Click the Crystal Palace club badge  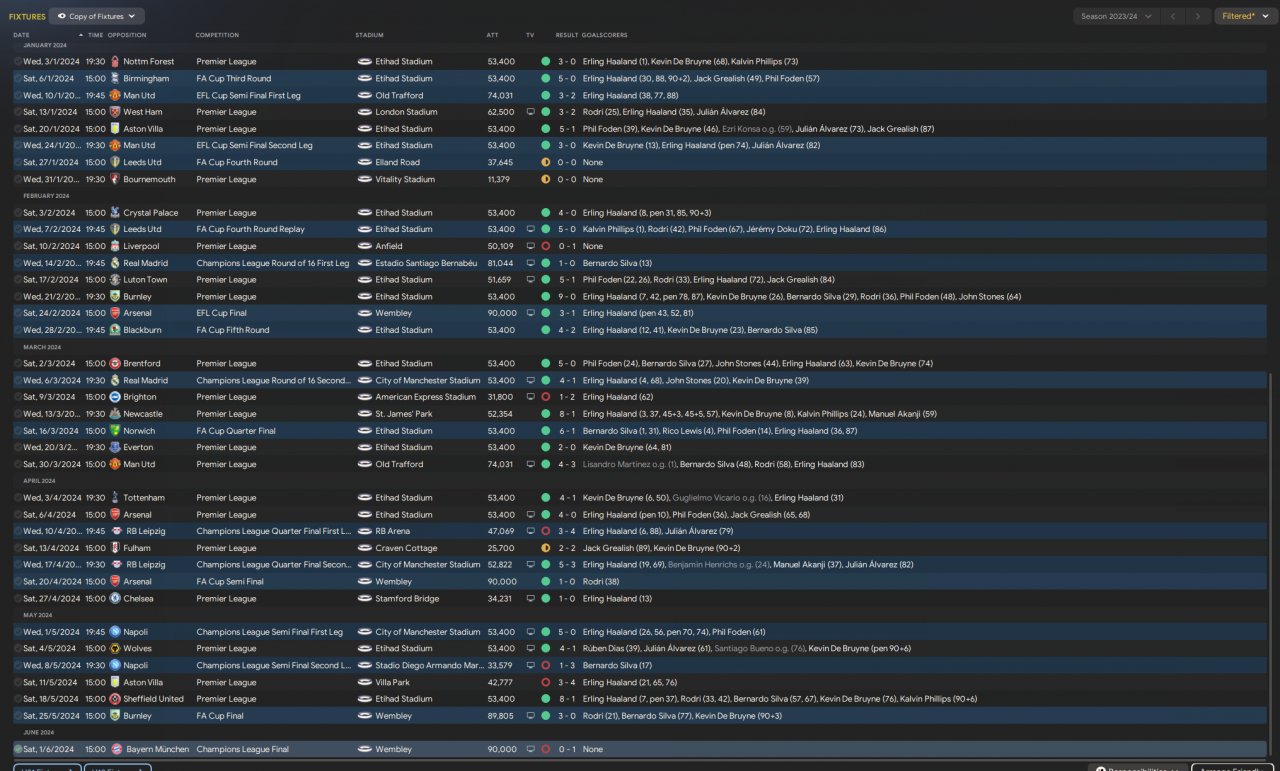pos(115,213)
